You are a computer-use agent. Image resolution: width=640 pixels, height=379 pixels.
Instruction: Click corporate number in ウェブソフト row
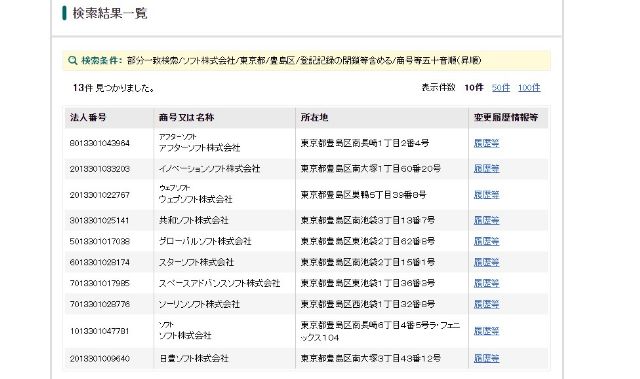pos(100,195)
